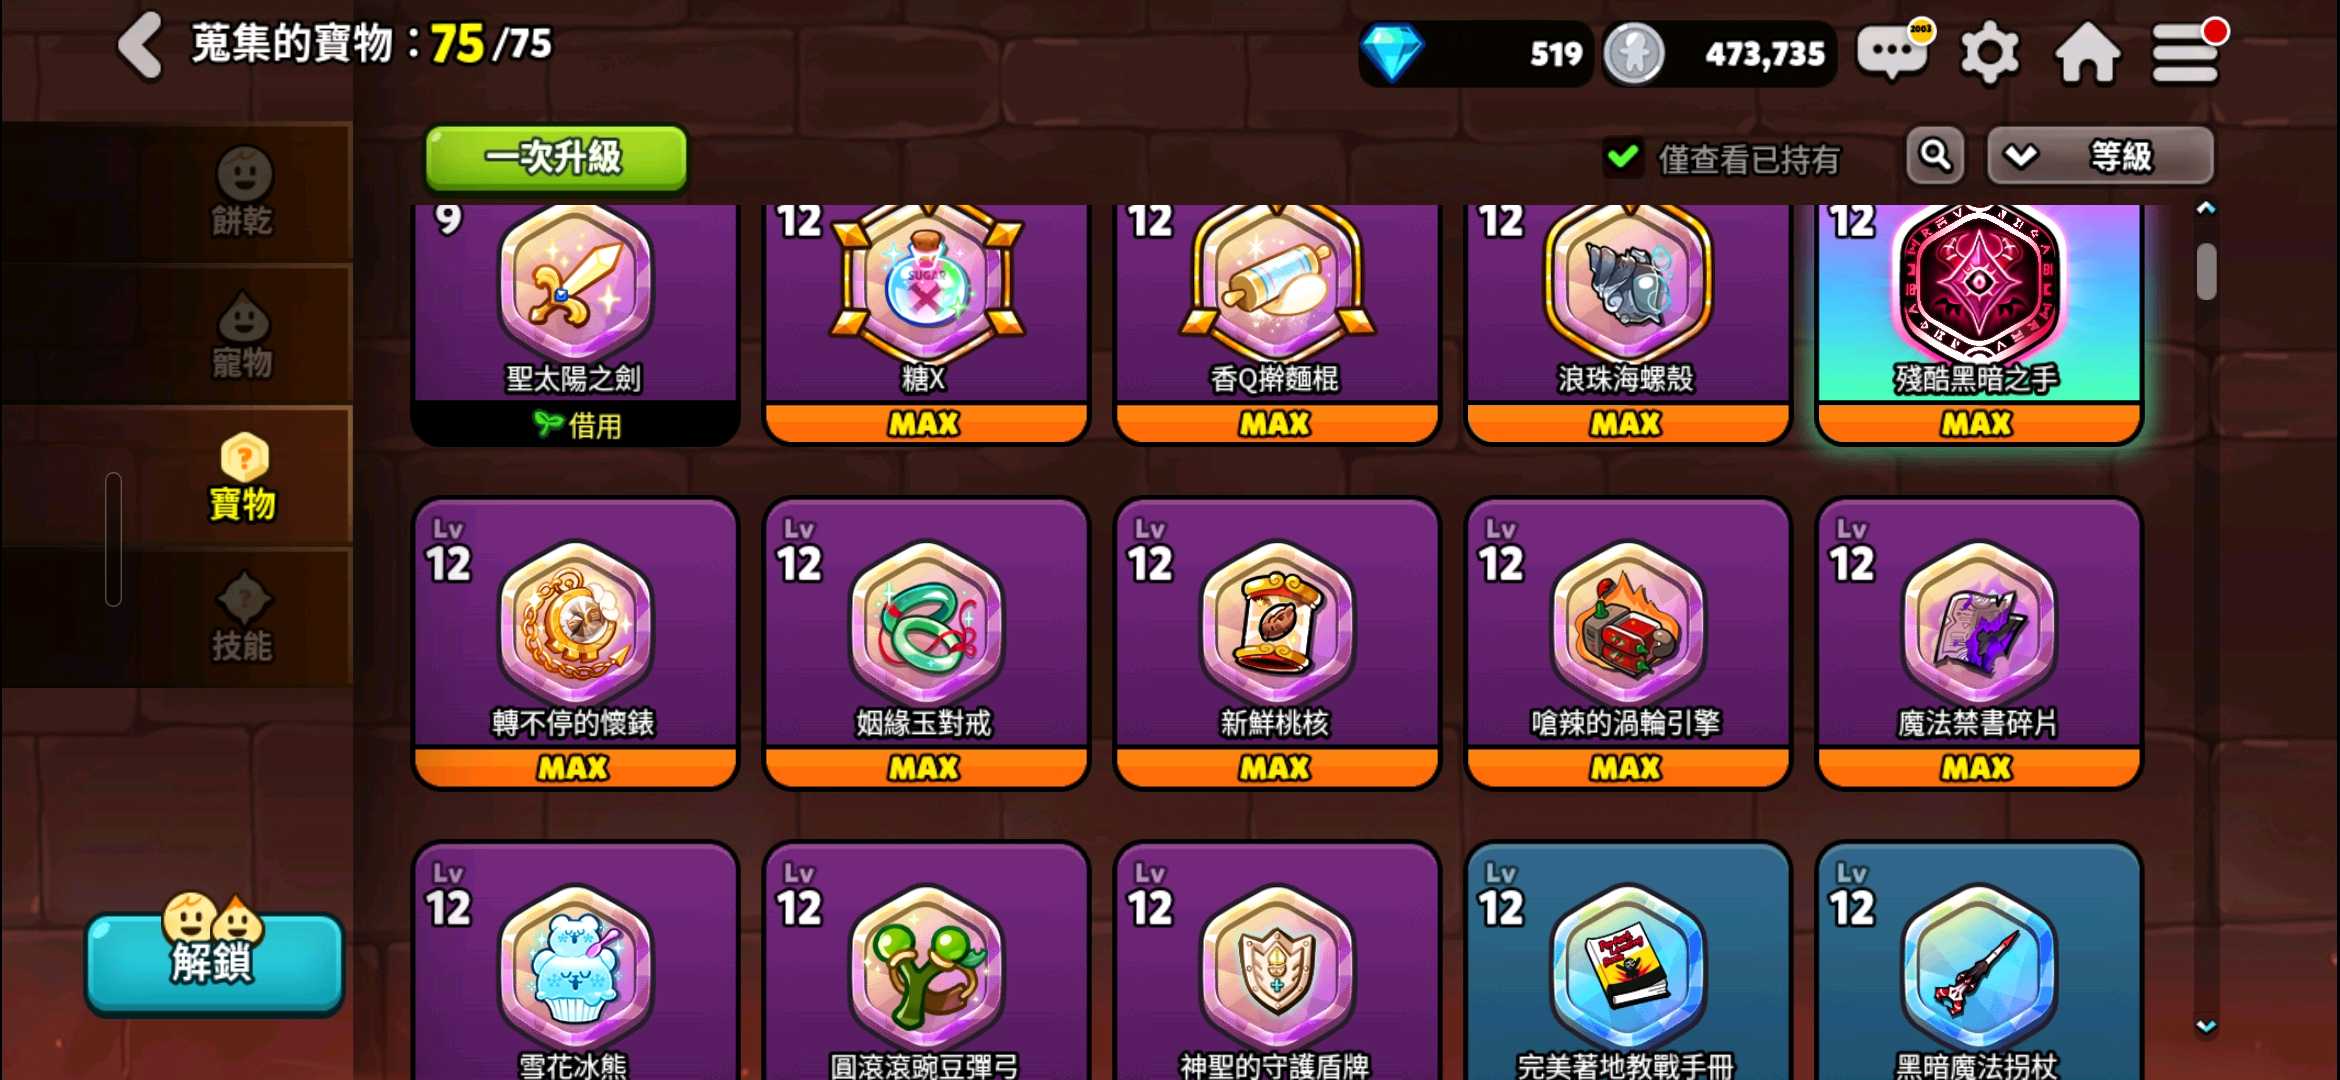Select the 殘酷黑暗之手 treasure card
Screen dimensions: 2340x1080
(1978, 323)
